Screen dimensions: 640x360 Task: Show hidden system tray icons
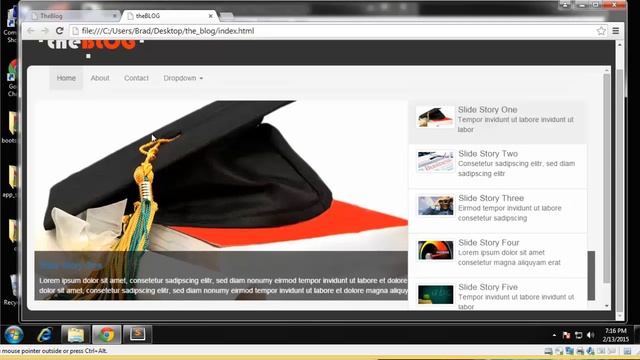click(x=554, y=335)
